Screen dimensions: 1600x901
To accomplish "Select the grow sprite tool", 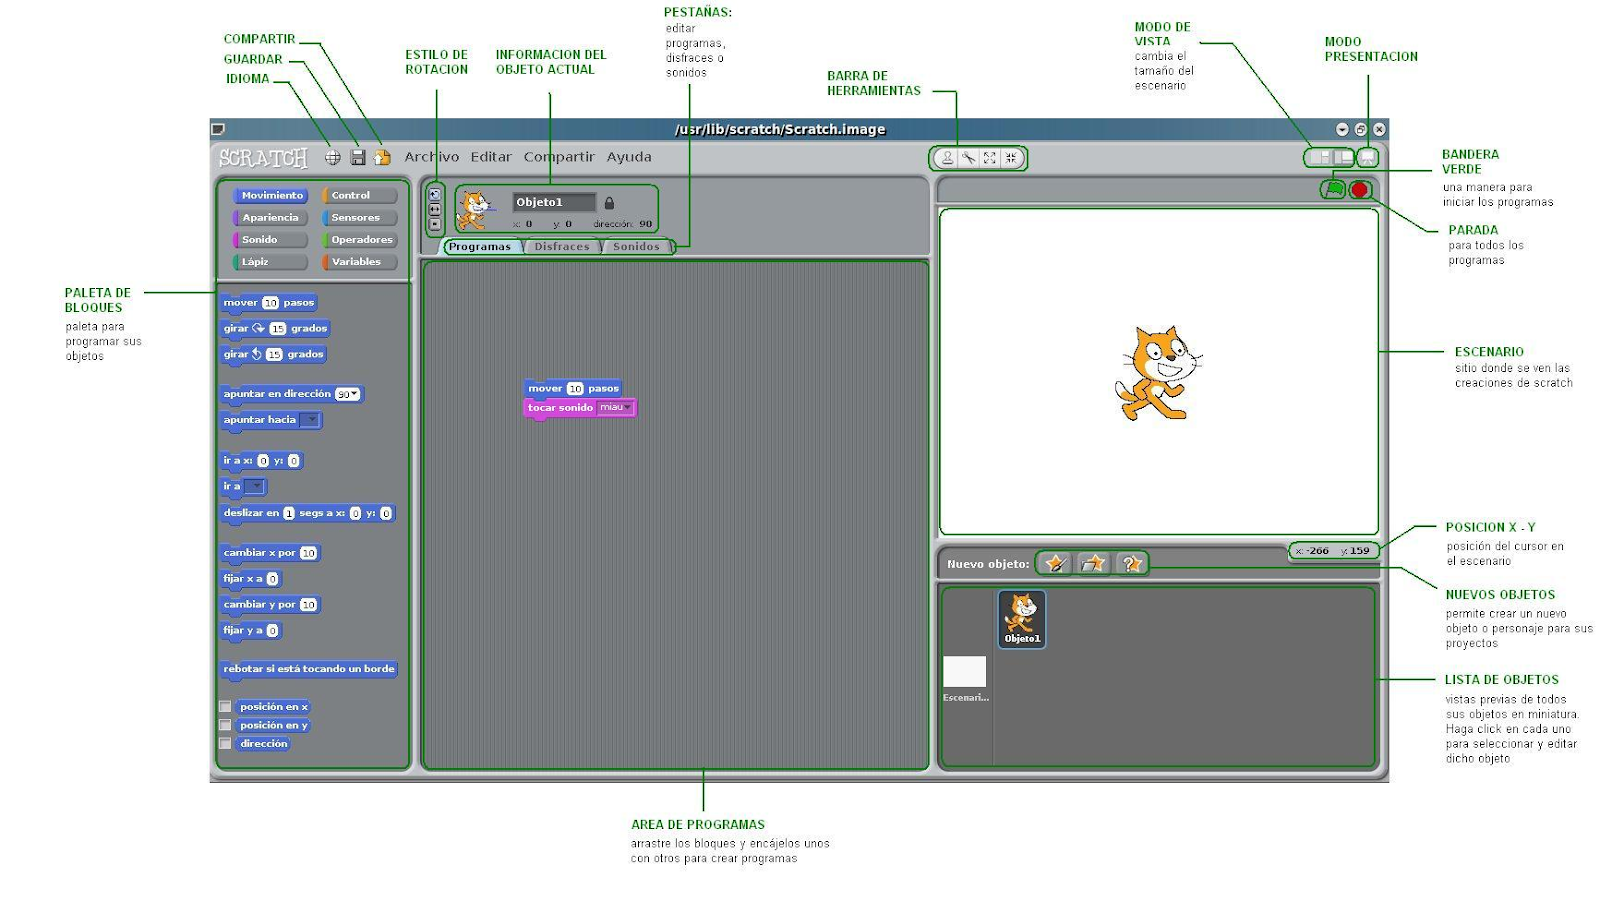I will (x=989, y=158).
